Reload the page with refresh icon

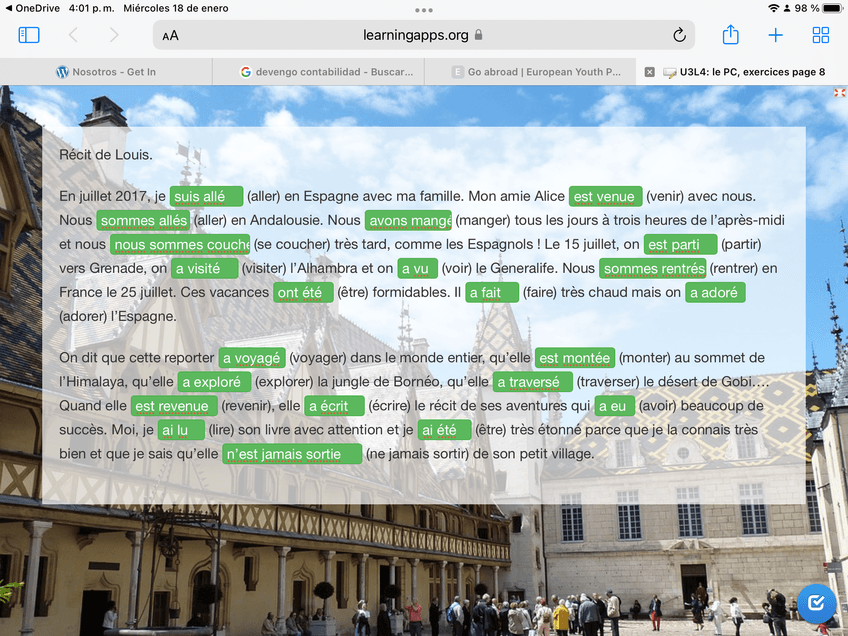[679, 35]
